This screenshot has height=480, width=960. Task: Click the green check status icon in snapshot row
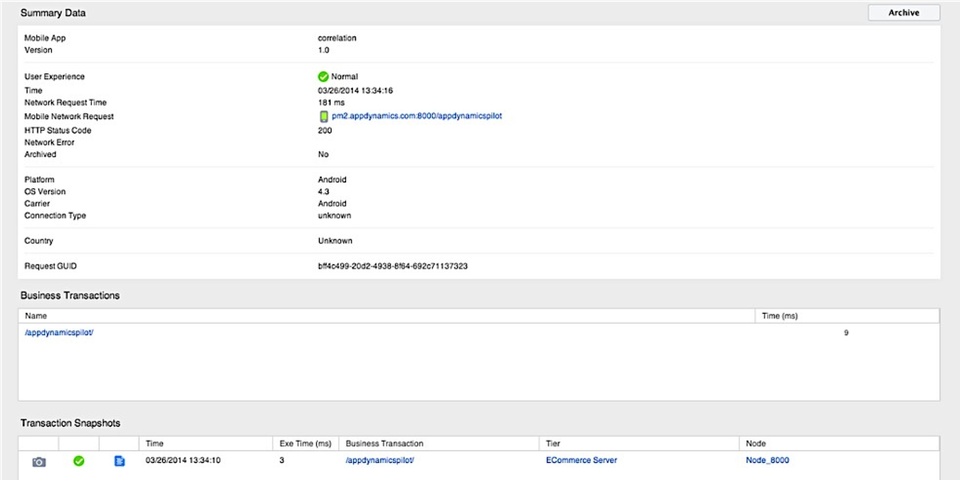tap(79, 461)
